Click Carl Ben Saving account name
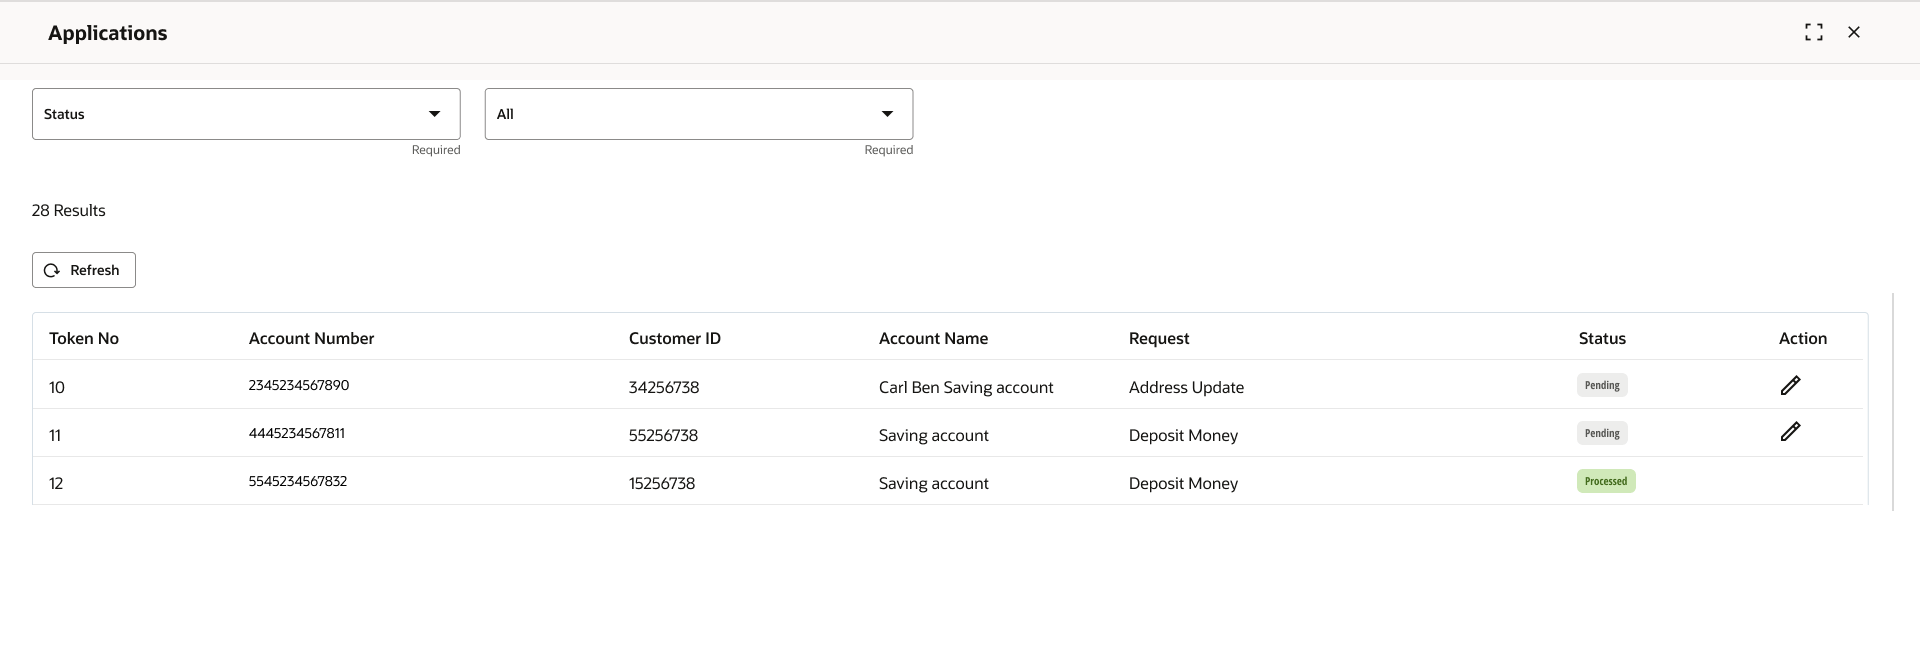Image resolution: width=1920 pixels, height=654 pixels. pos(966,387)
